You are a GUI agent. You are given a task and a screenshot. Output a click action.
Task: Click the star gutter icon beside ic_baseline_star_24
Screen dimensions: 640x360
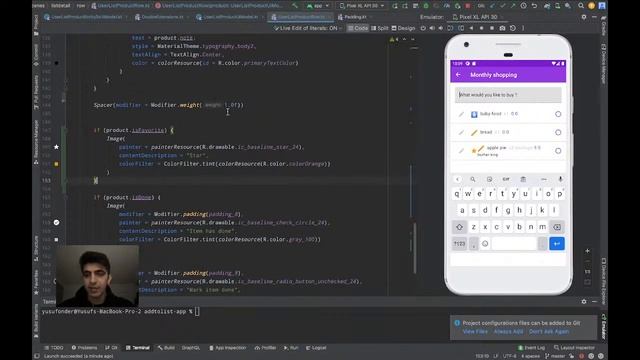(x=56, y=147)
